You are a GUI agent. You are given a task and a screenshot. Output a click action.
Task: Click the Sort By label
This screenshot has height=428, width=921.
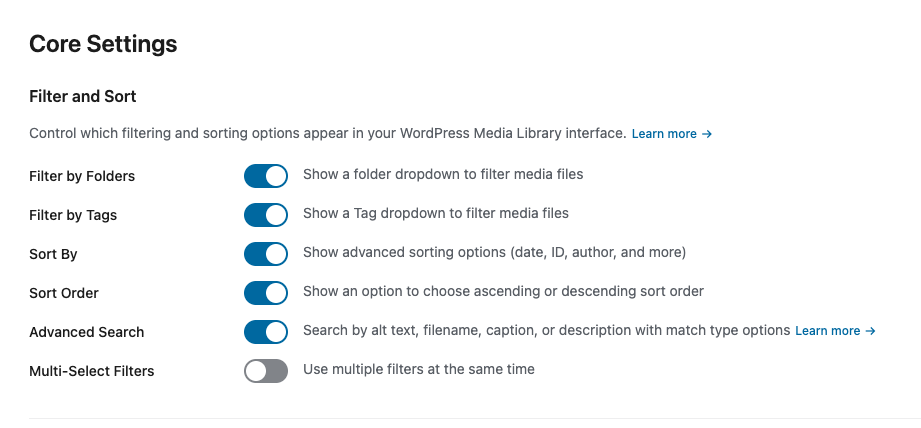pyautogui.click(x=53, y=254)
